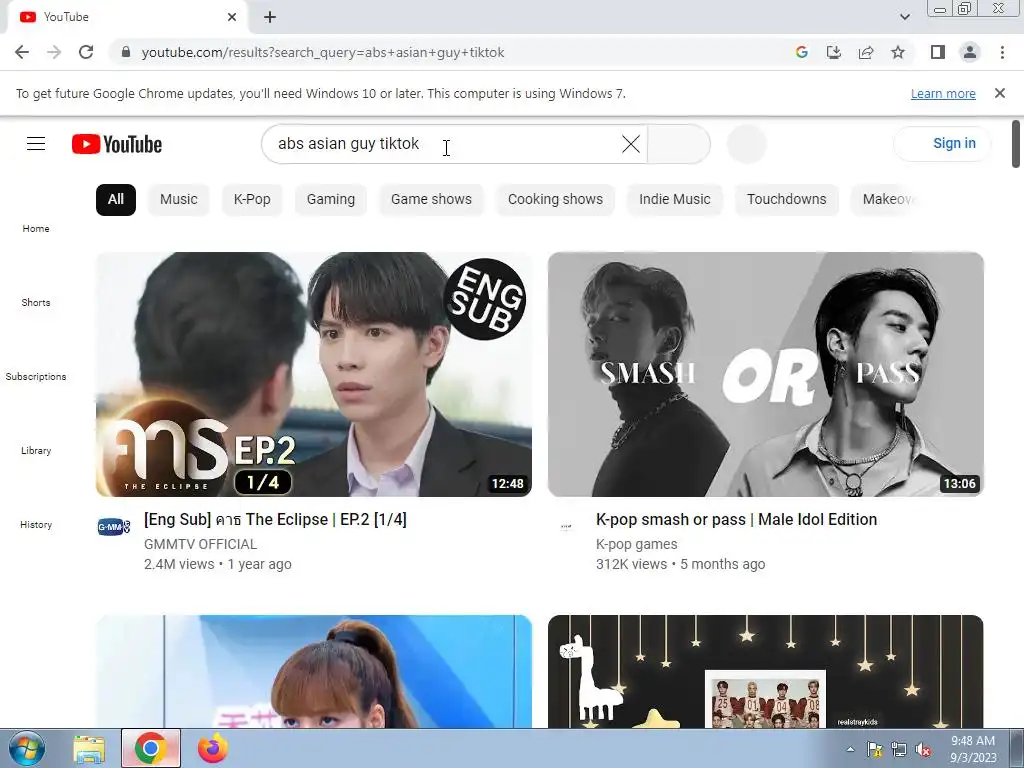1024x768 pixels.
Task: Click the browser forward arrow
Action: (54, 52)
